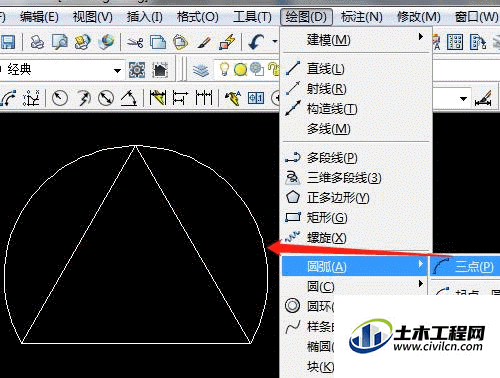Viewport: 500px width, 378px height.
Task: Expand the 建模(M) submenu arrow
Action: pos(421,36)
